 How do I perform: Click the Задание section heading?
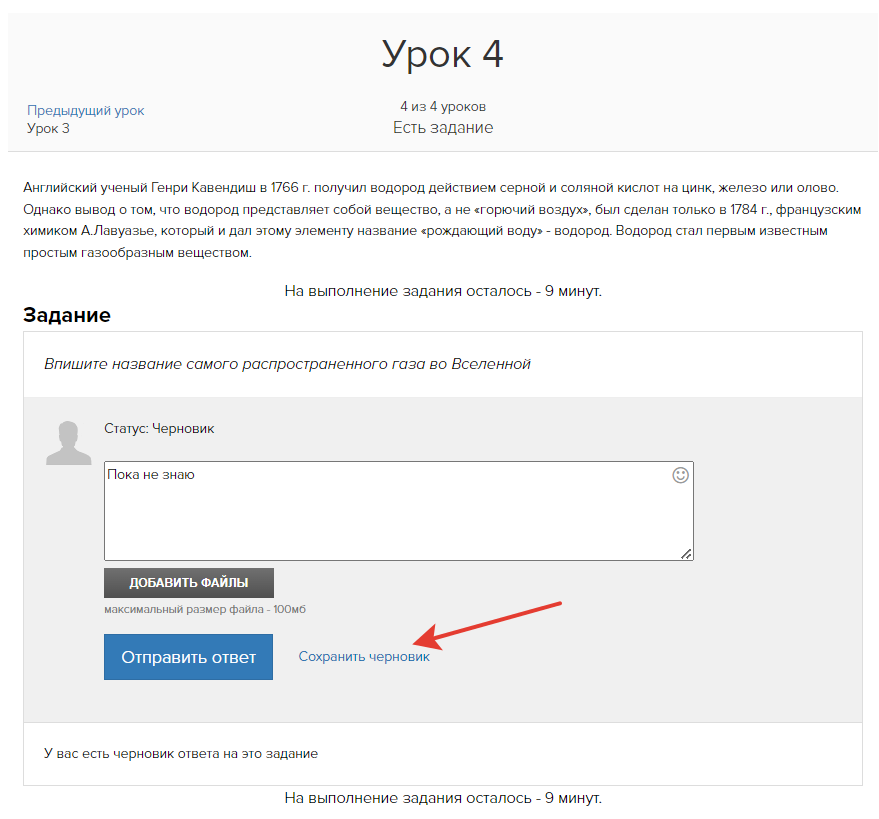pos(67,315)
